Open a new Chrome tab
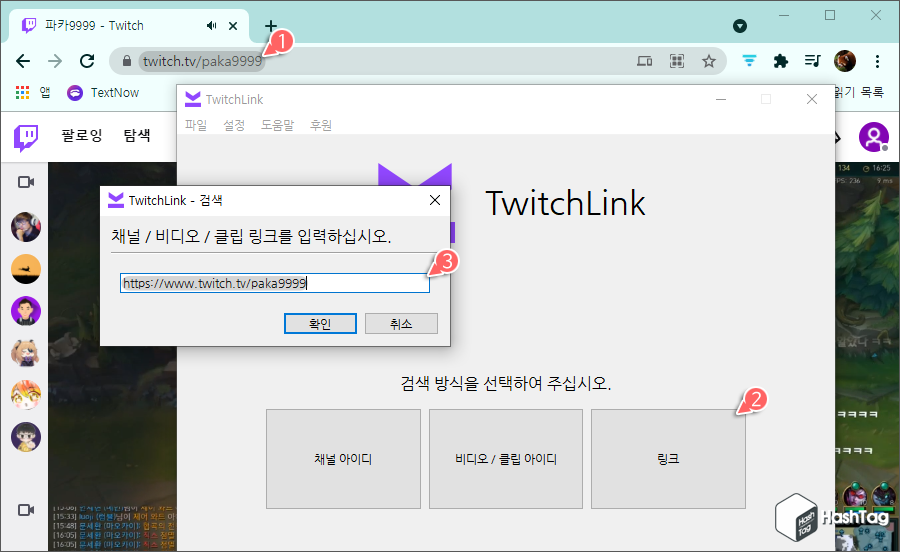The image size is (900, 552). point(270,26)
